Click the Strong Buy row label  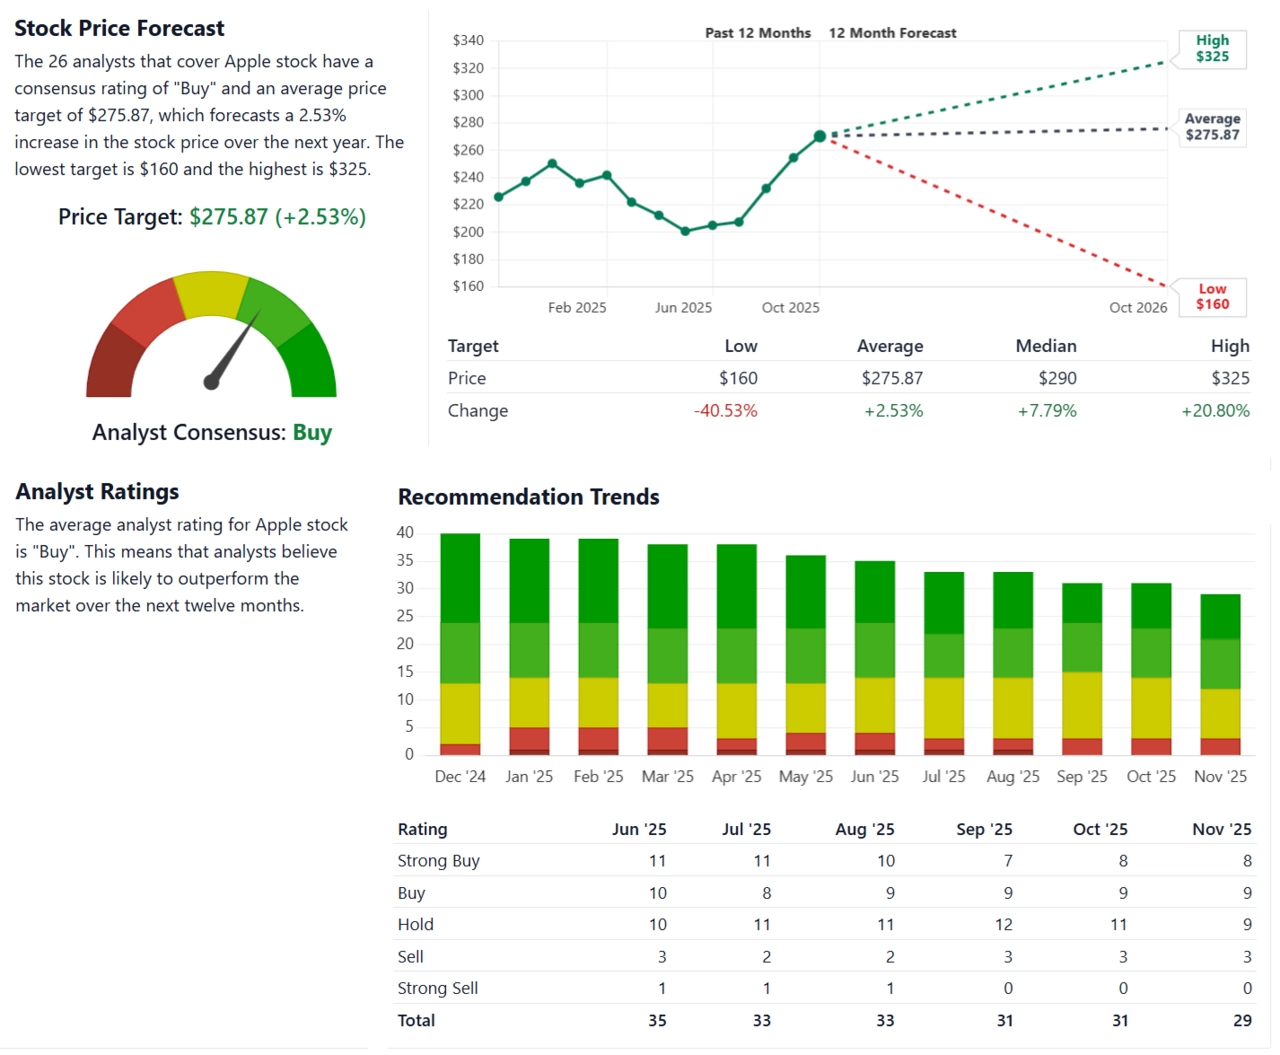[438, 861]
